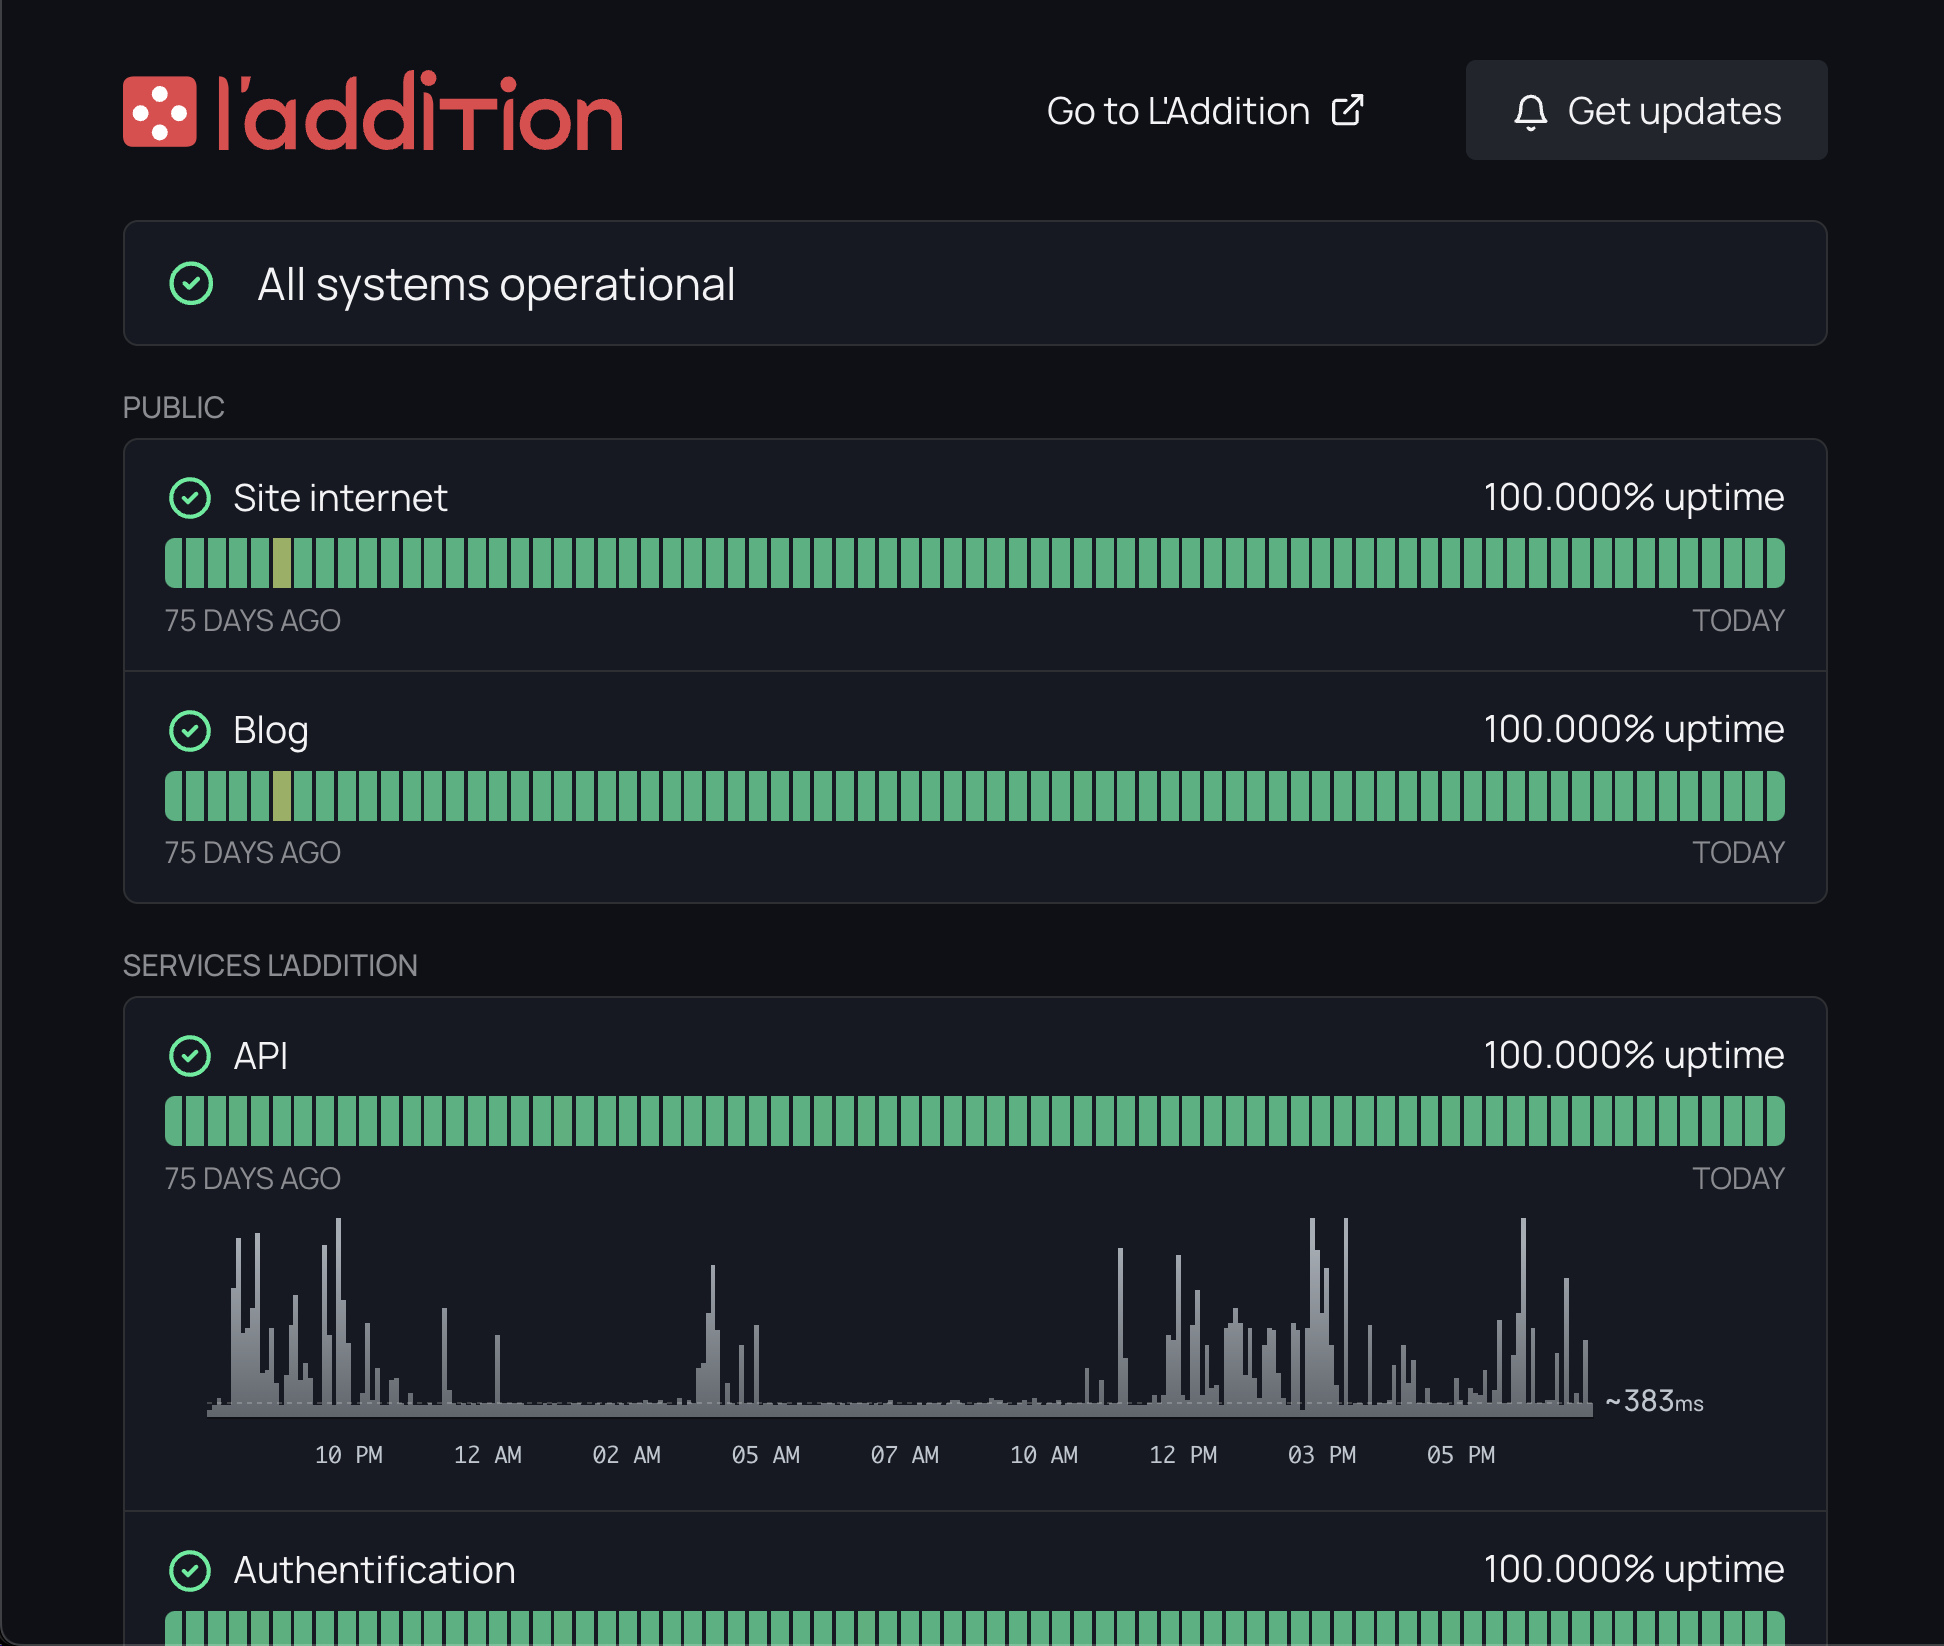Click the first day segment of API uptime bar

coord(174,1121)
